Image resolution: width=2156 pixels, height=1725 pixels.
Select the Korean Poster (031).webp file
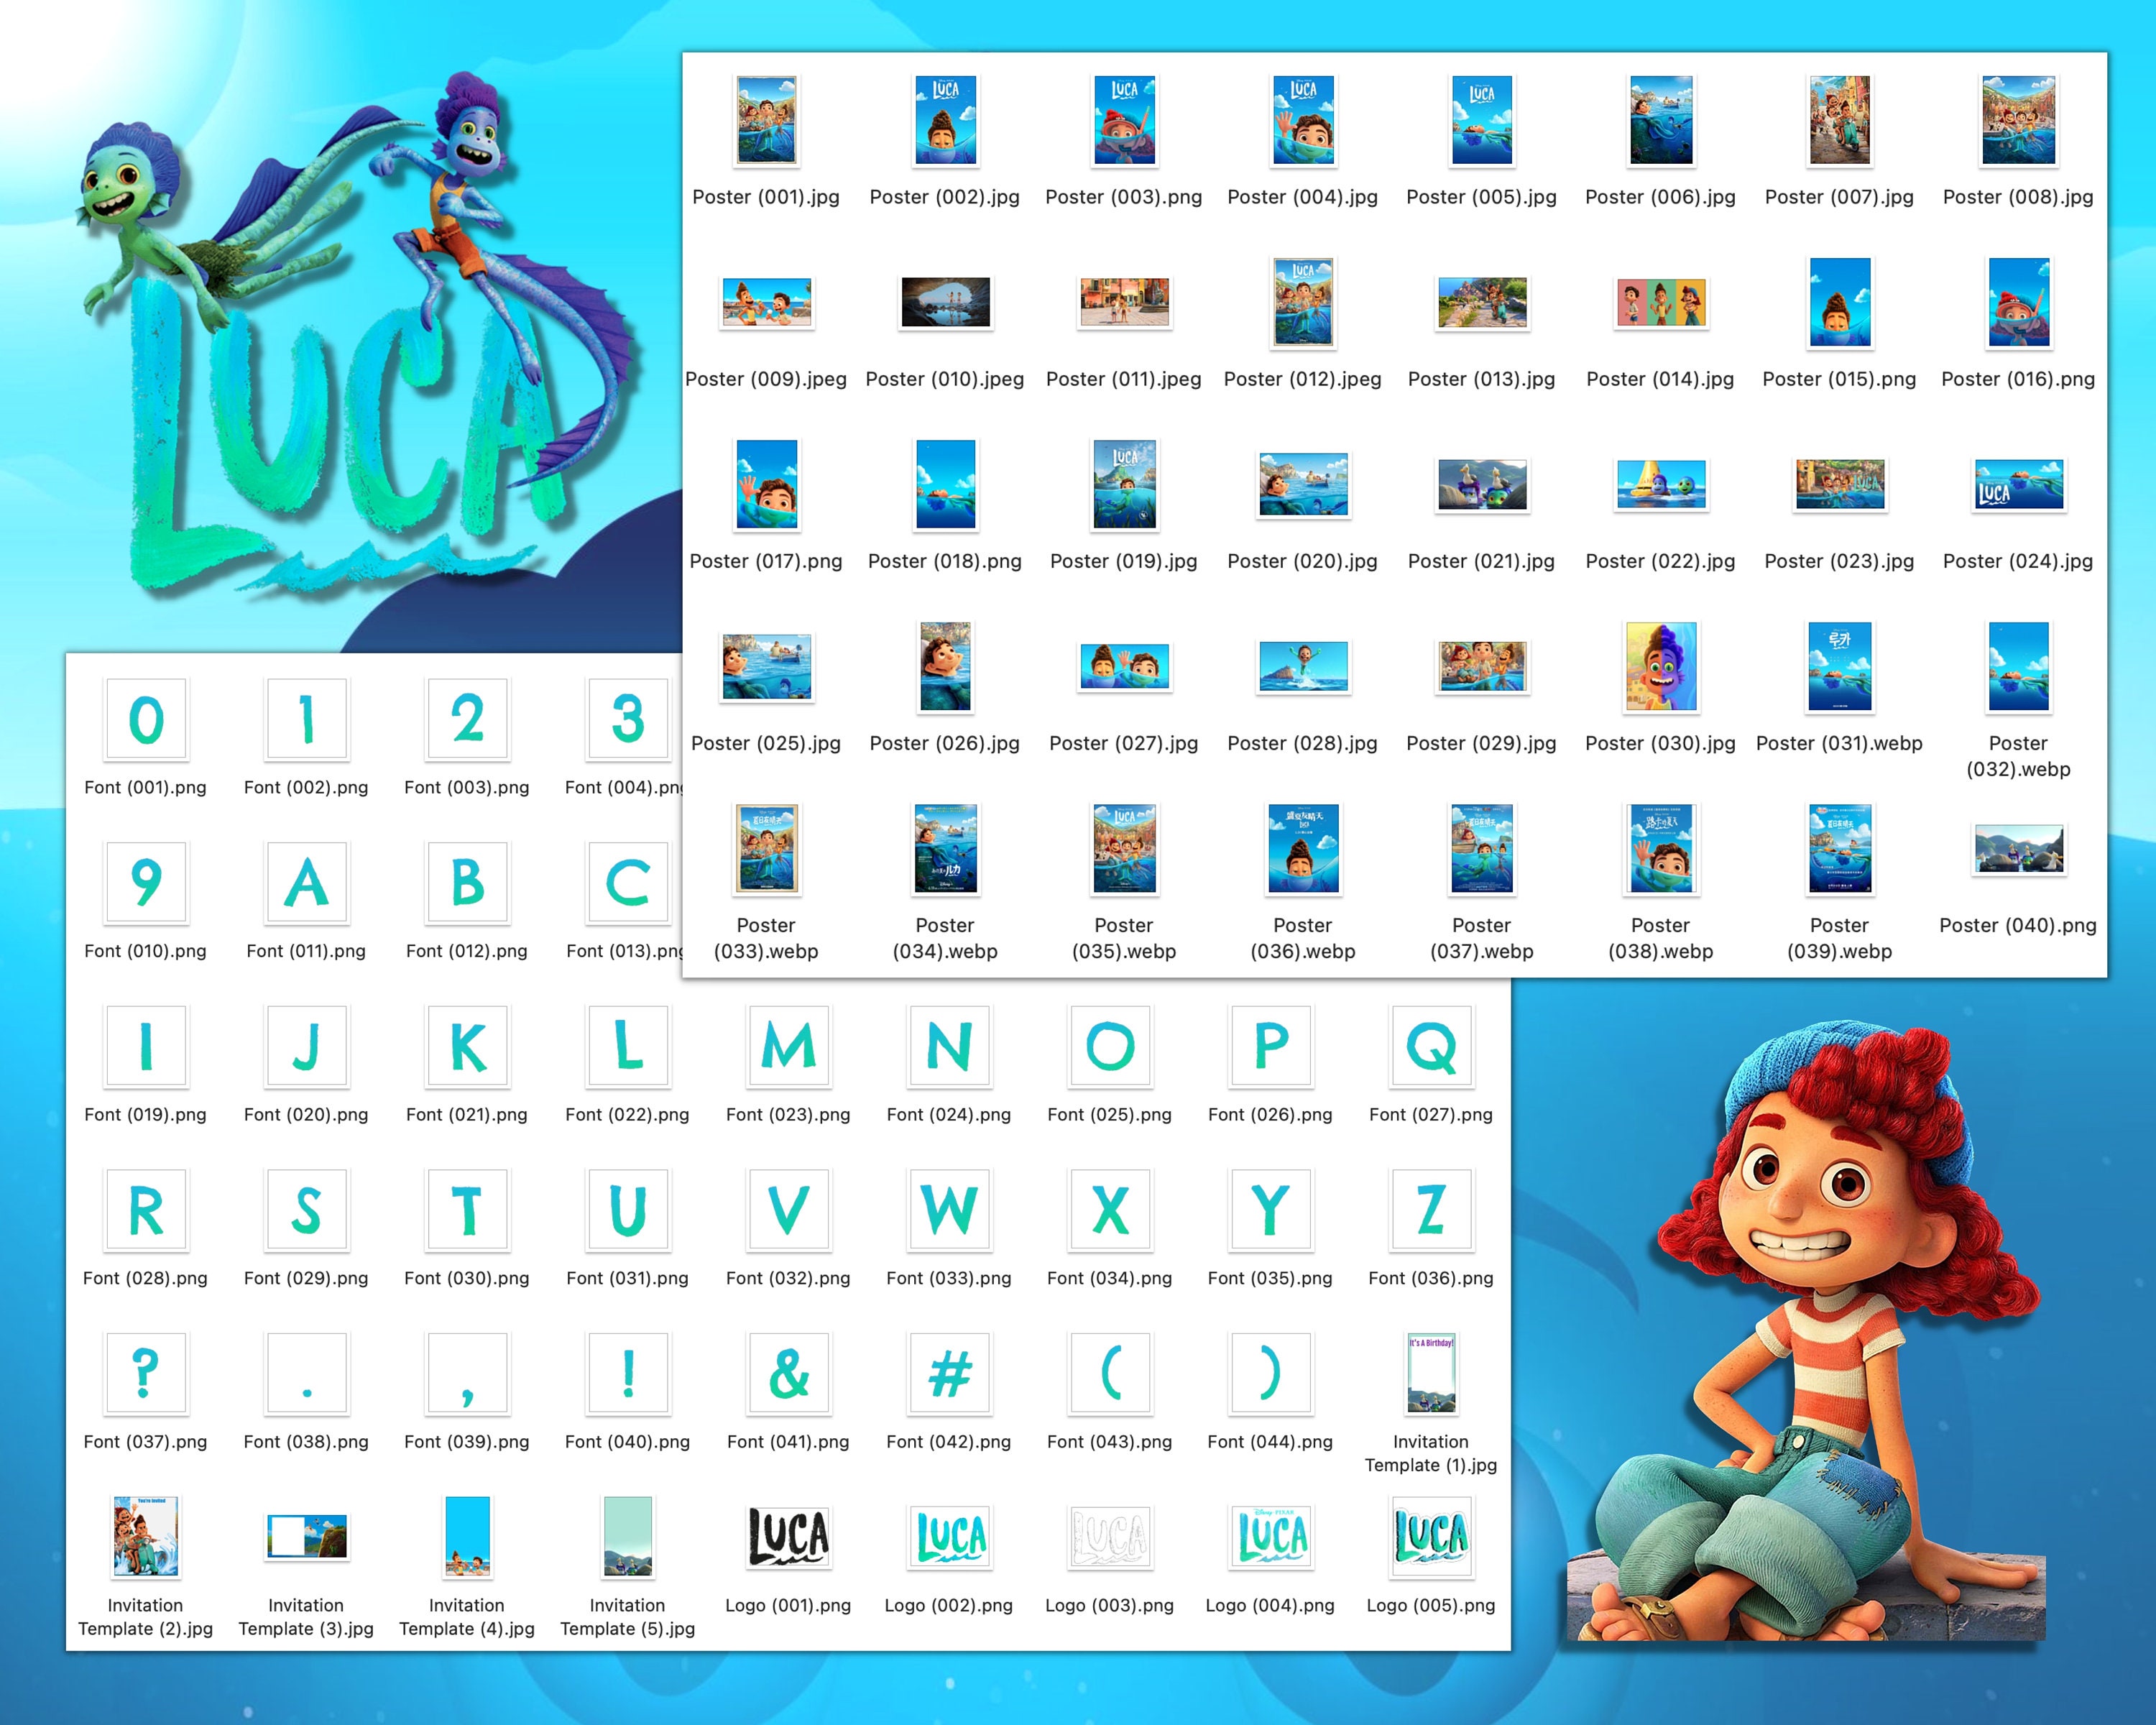coord(1838,667)
